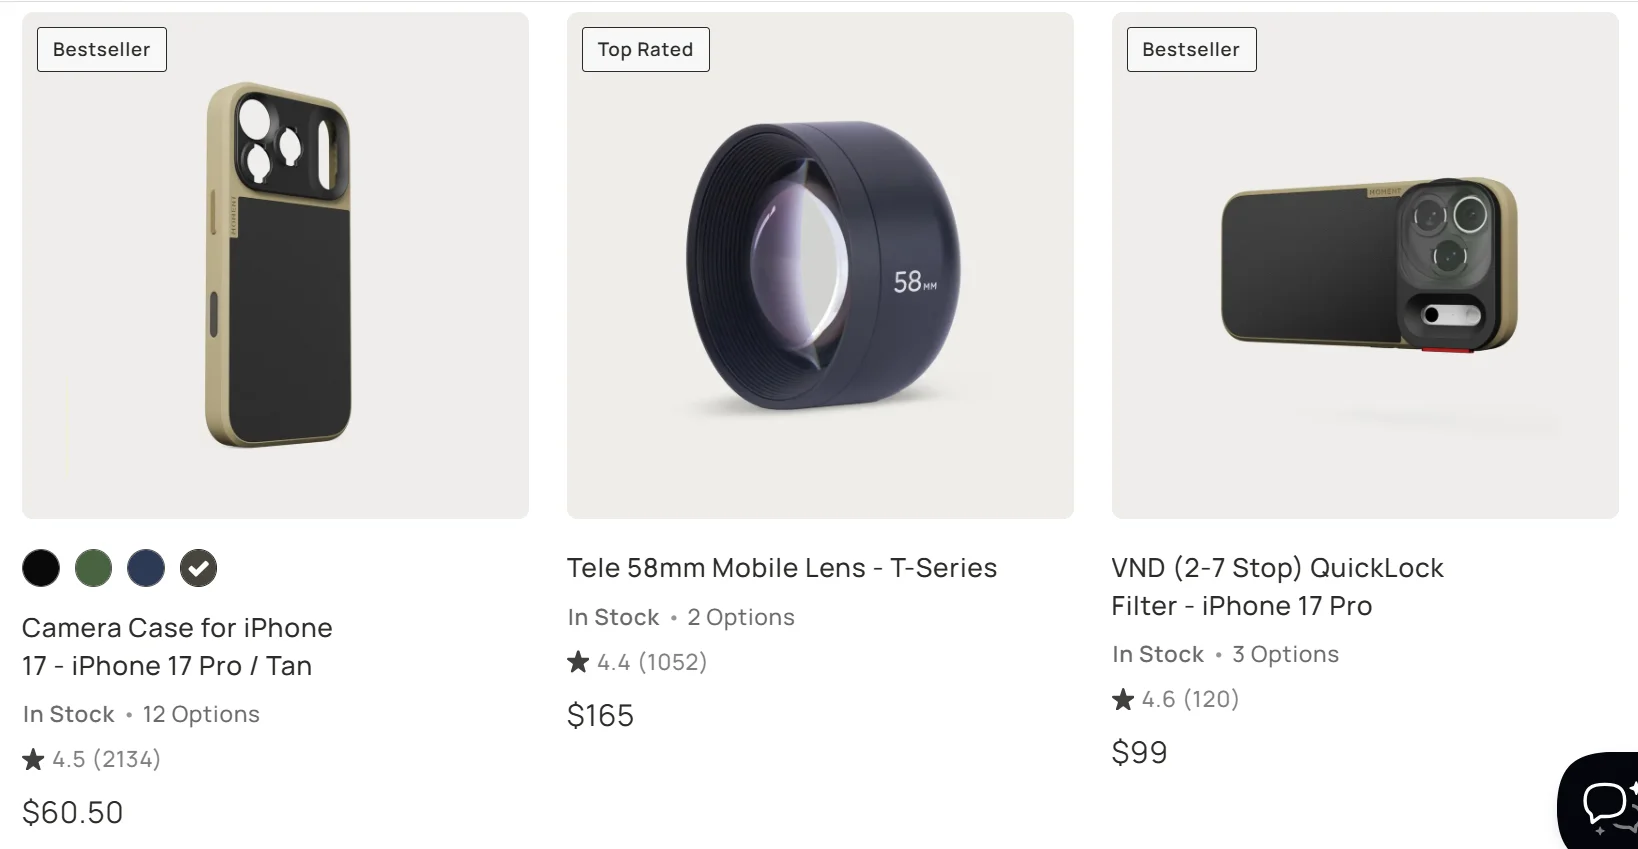Click the Bestseller badge on VND Filter
The image size is (1638, 849).
point(1191,50)
